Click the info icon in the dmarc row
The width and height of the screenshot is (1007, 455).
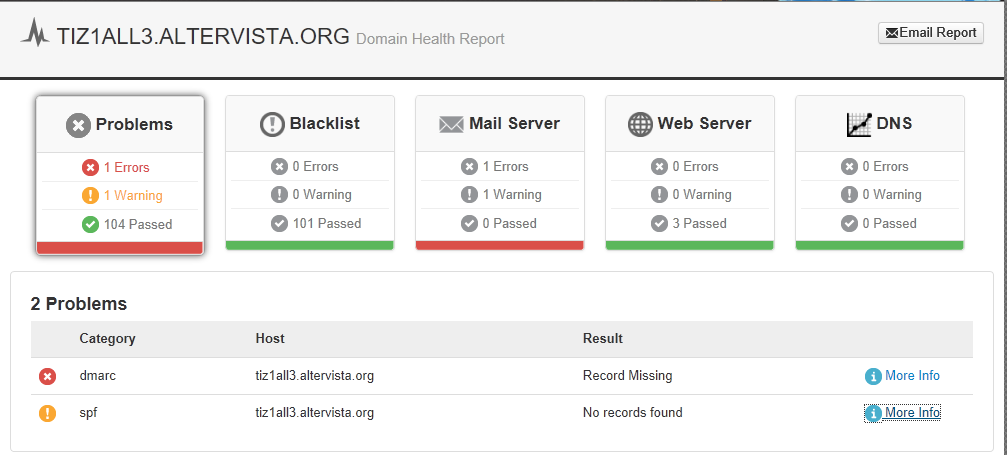tap(873, 377)
